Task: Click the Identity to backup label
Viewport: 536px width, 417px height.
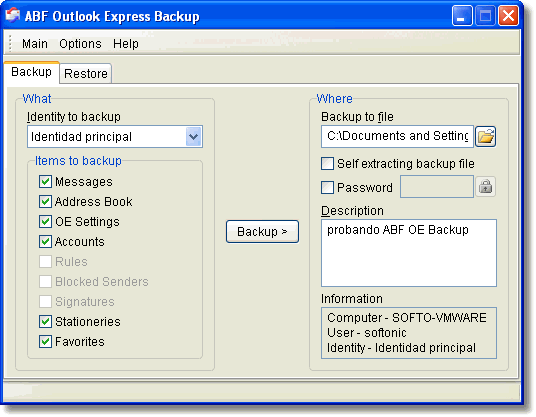Action: point(74,117)
